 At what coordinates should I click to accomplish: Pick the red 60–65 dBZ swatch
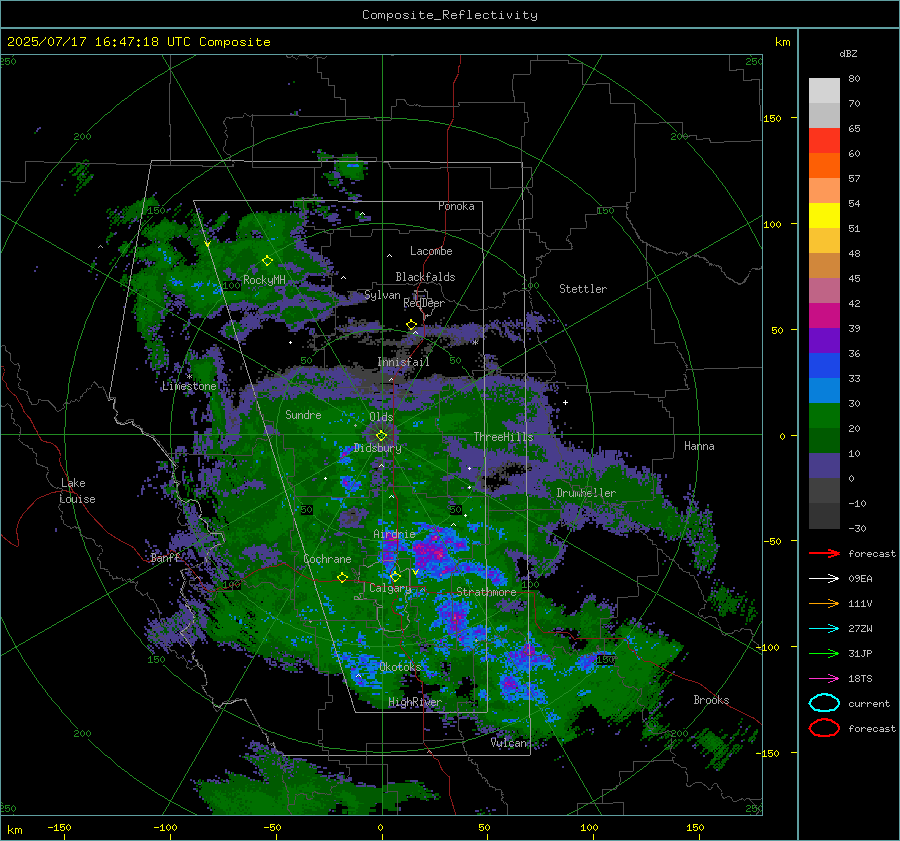click(x=824, y=141)
